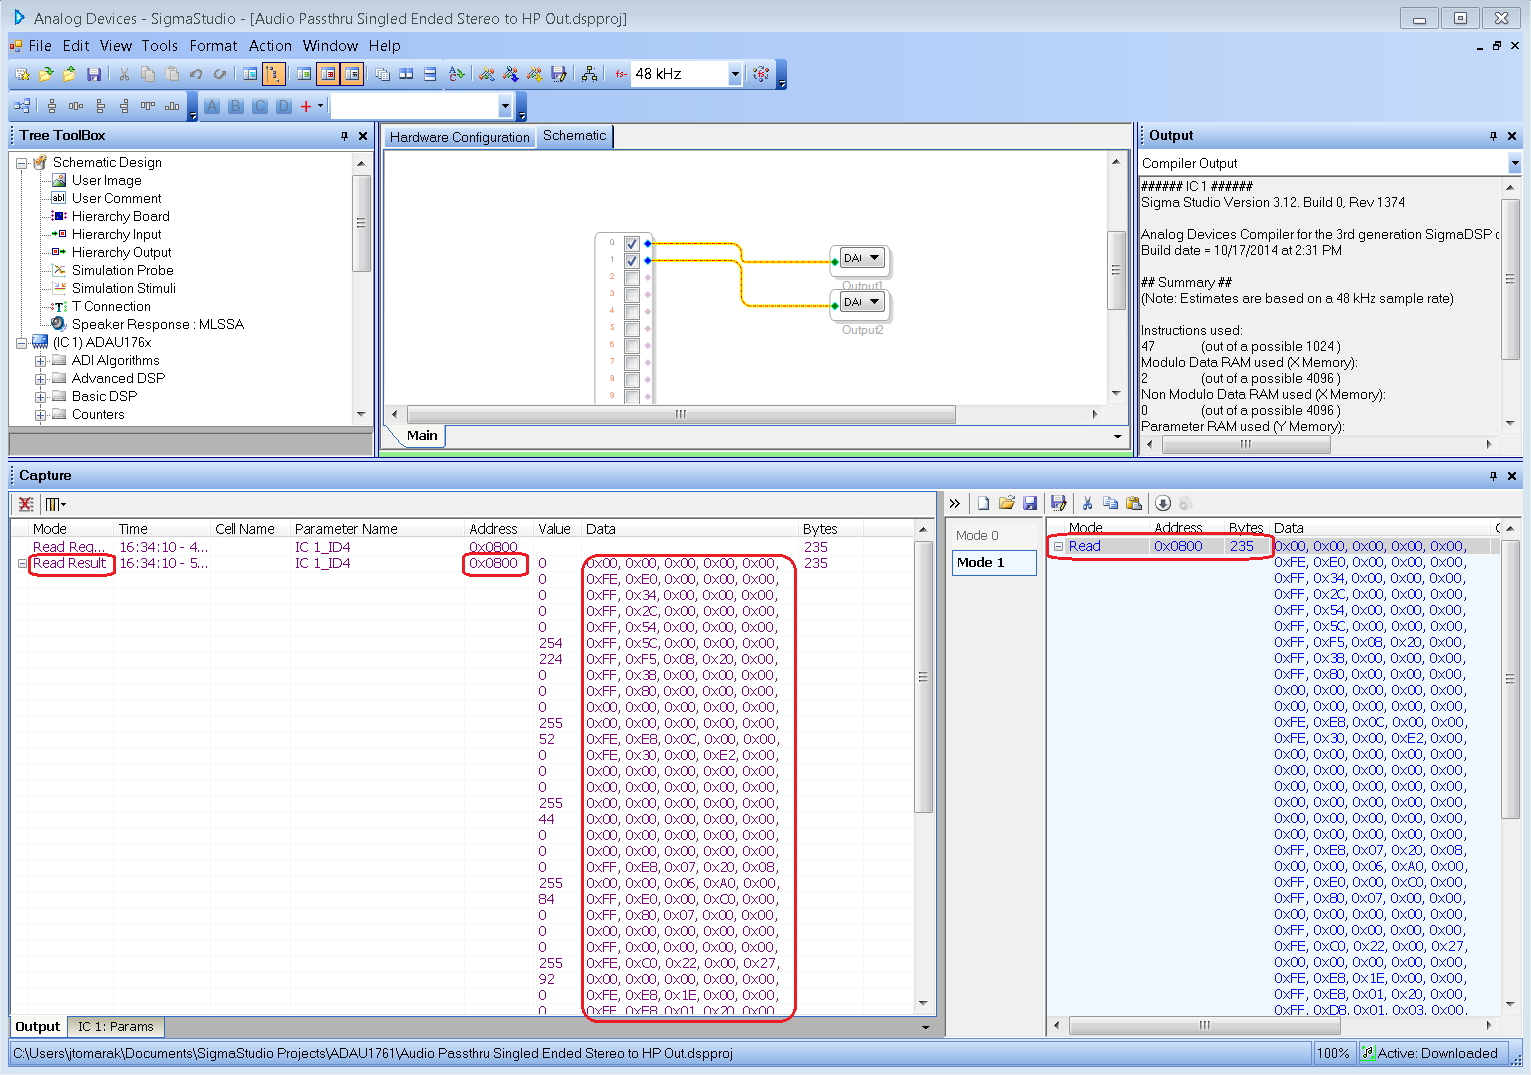Check input channel 5 checkbox

(632, 328)
